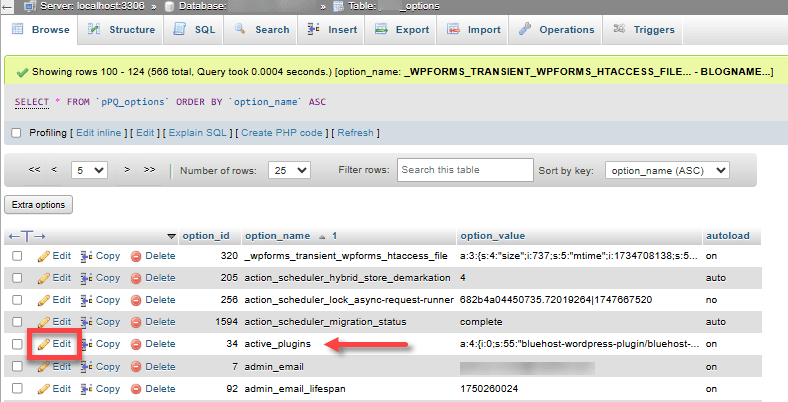Click the pencil Edit icon for active_plugins row
The width and height of the screenshot is (788, 402).
coord(44,343)
